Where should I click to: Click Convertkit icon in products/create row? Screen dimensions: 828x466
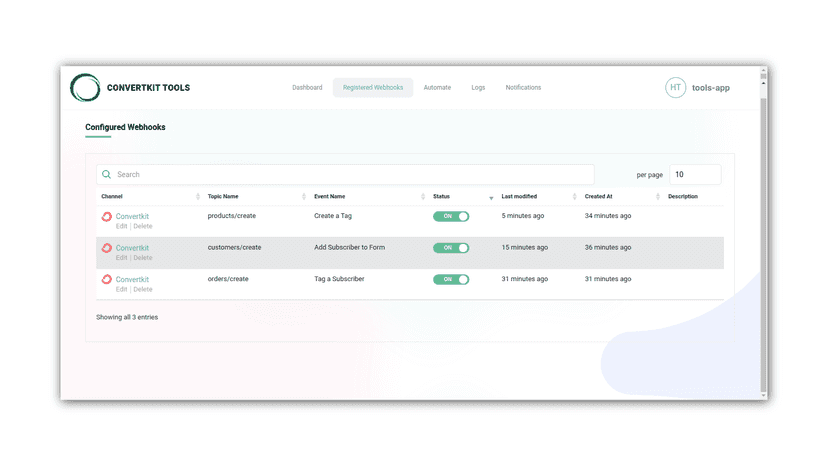click(107, 217)
